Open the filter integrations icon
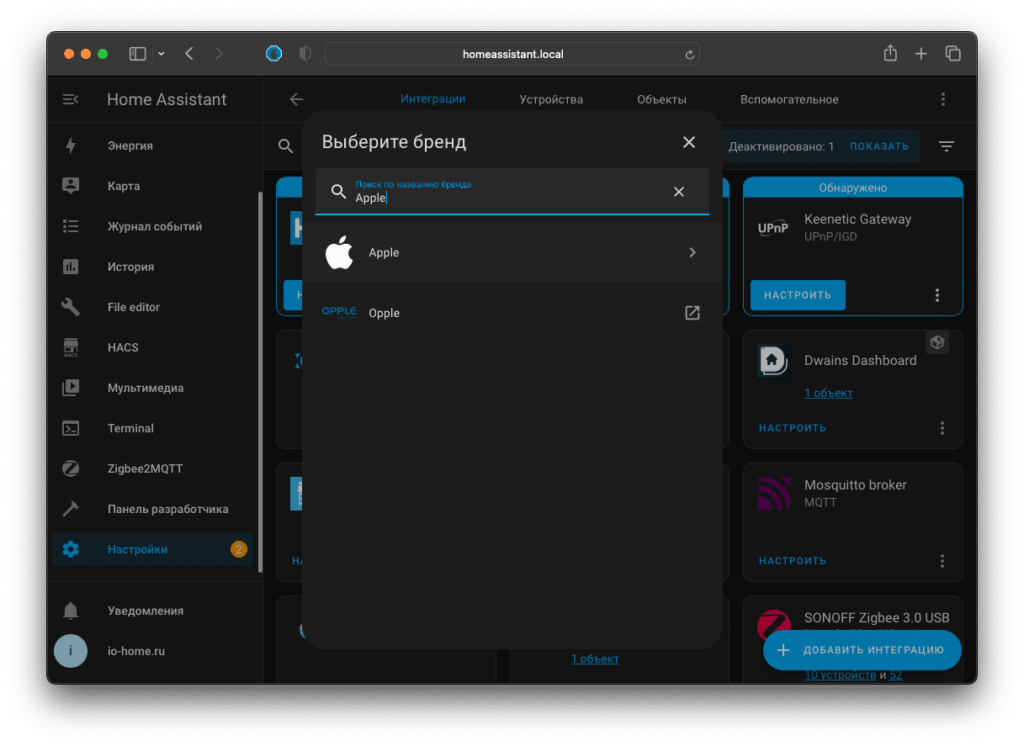1024x746 pixels. pos(946,146)
